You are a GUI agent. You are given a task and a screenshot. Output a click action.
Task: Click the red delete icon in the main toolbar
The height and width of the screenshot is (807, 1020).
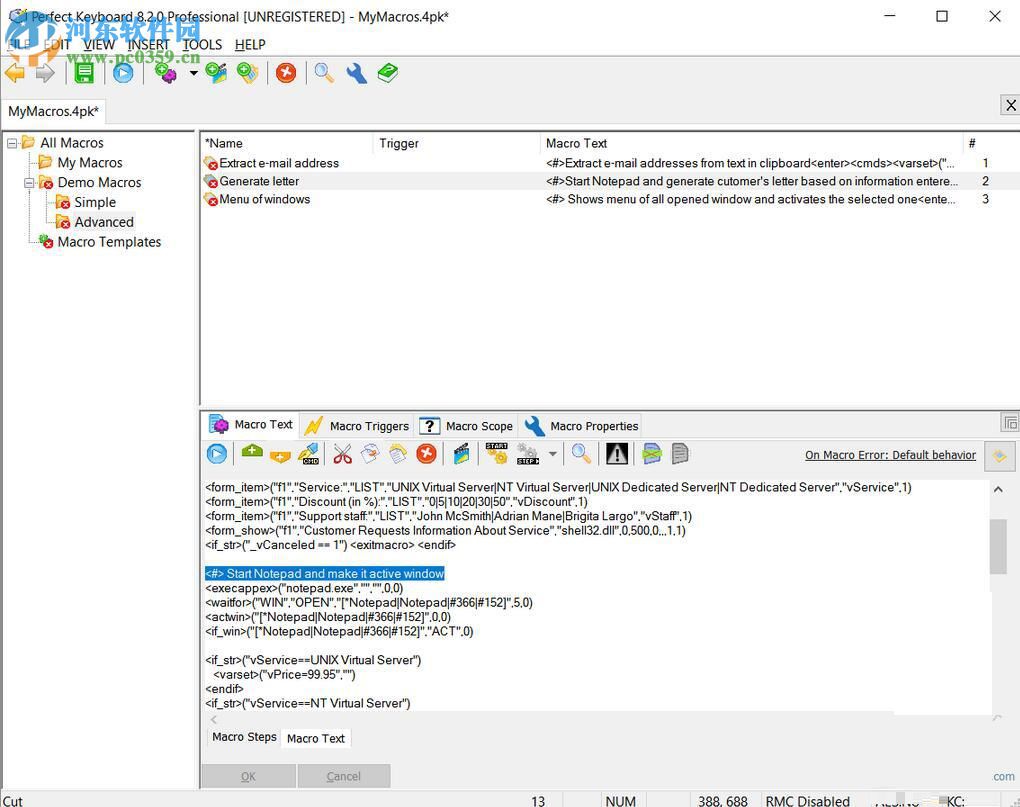[286, 73]
